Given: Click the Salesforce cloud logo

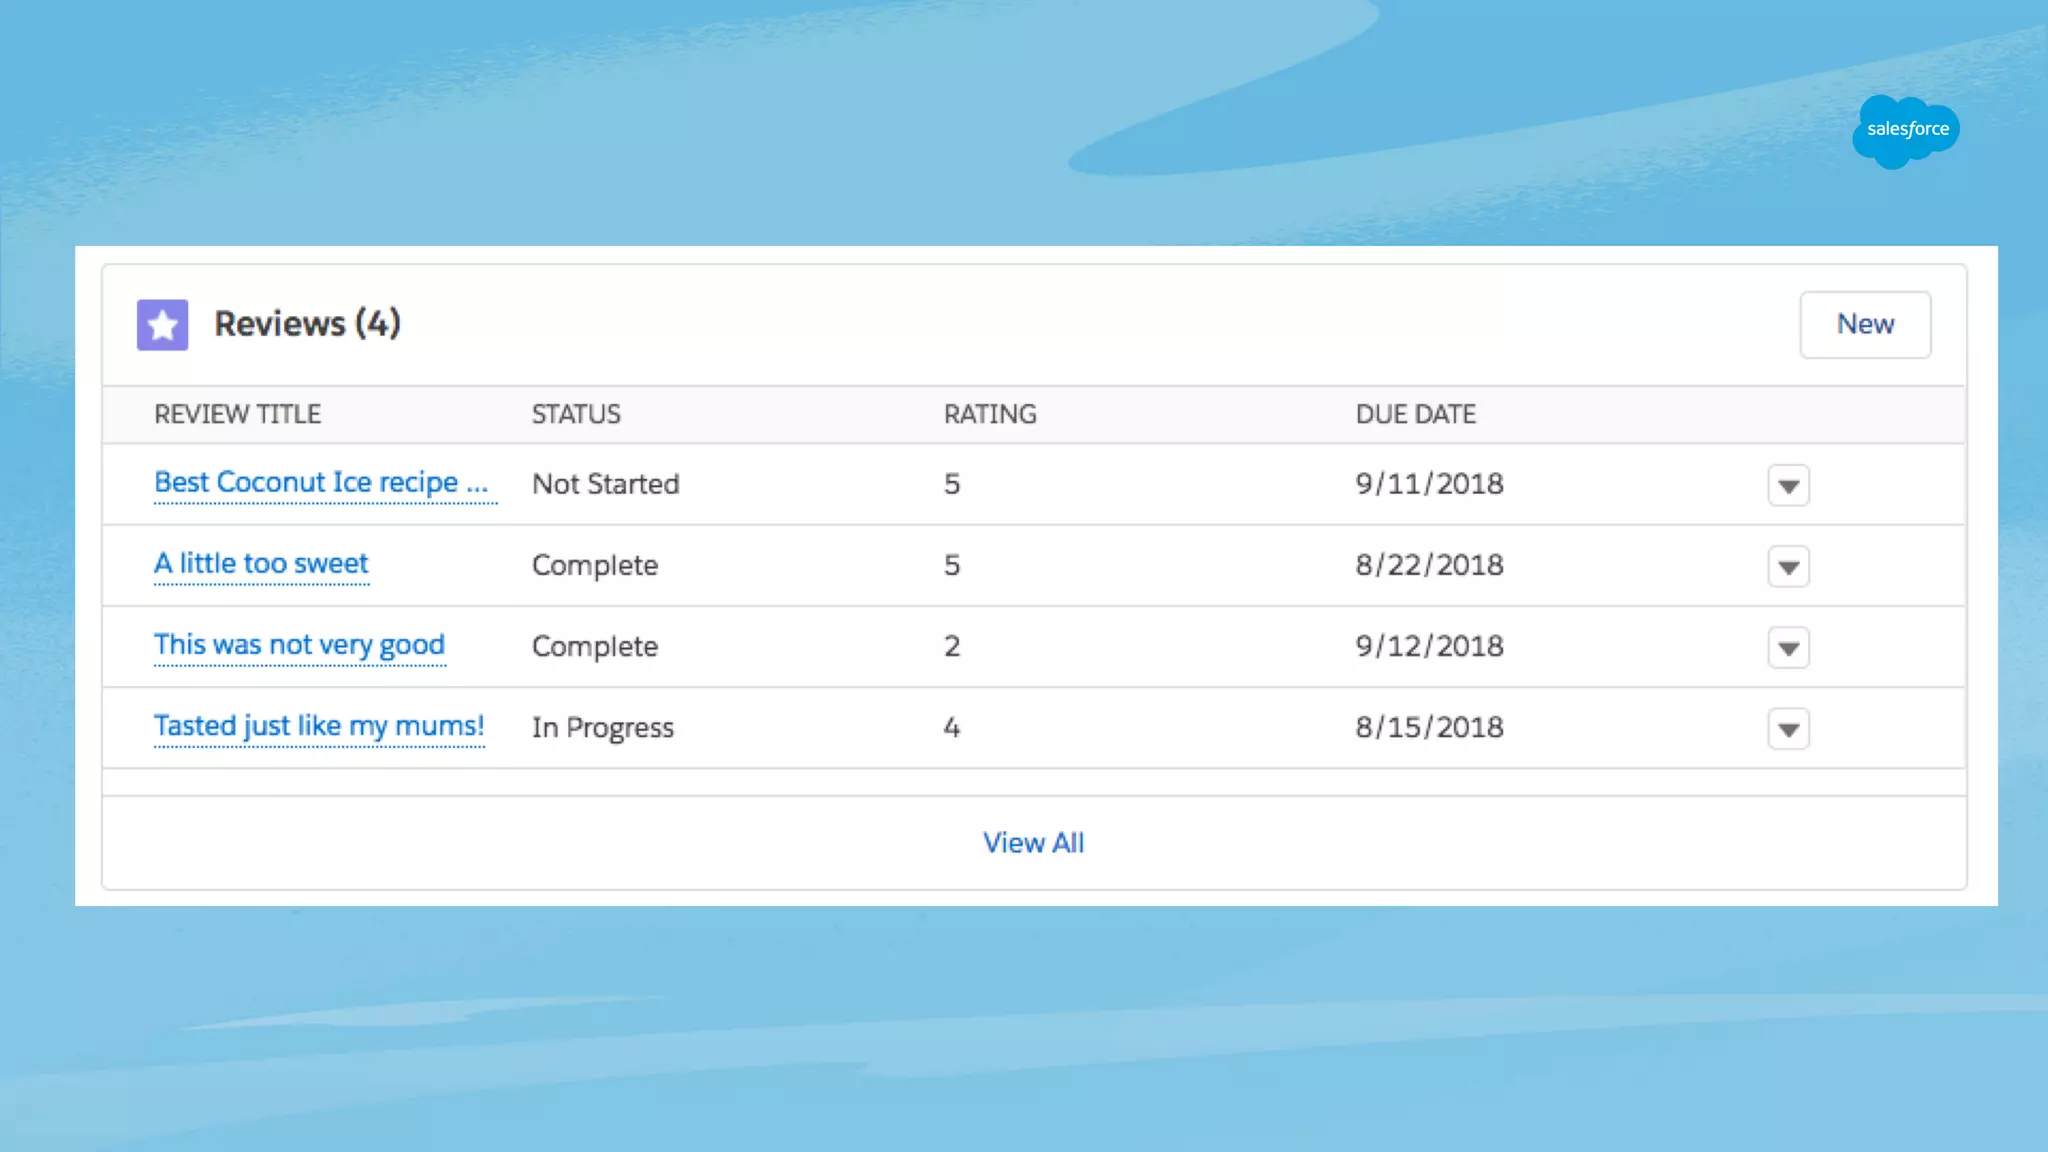Looking at the screenshot, I should pos(1905,130).
